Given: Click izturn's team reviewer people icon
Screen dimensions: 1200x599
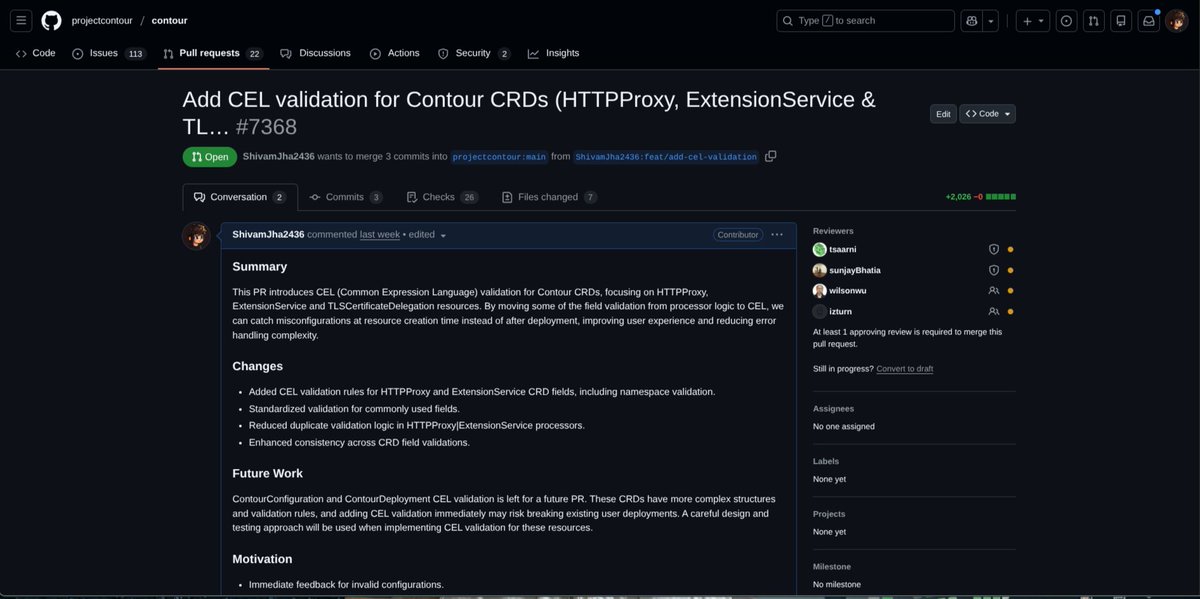Looking at the screenshot, I should (x=993, y=311).
